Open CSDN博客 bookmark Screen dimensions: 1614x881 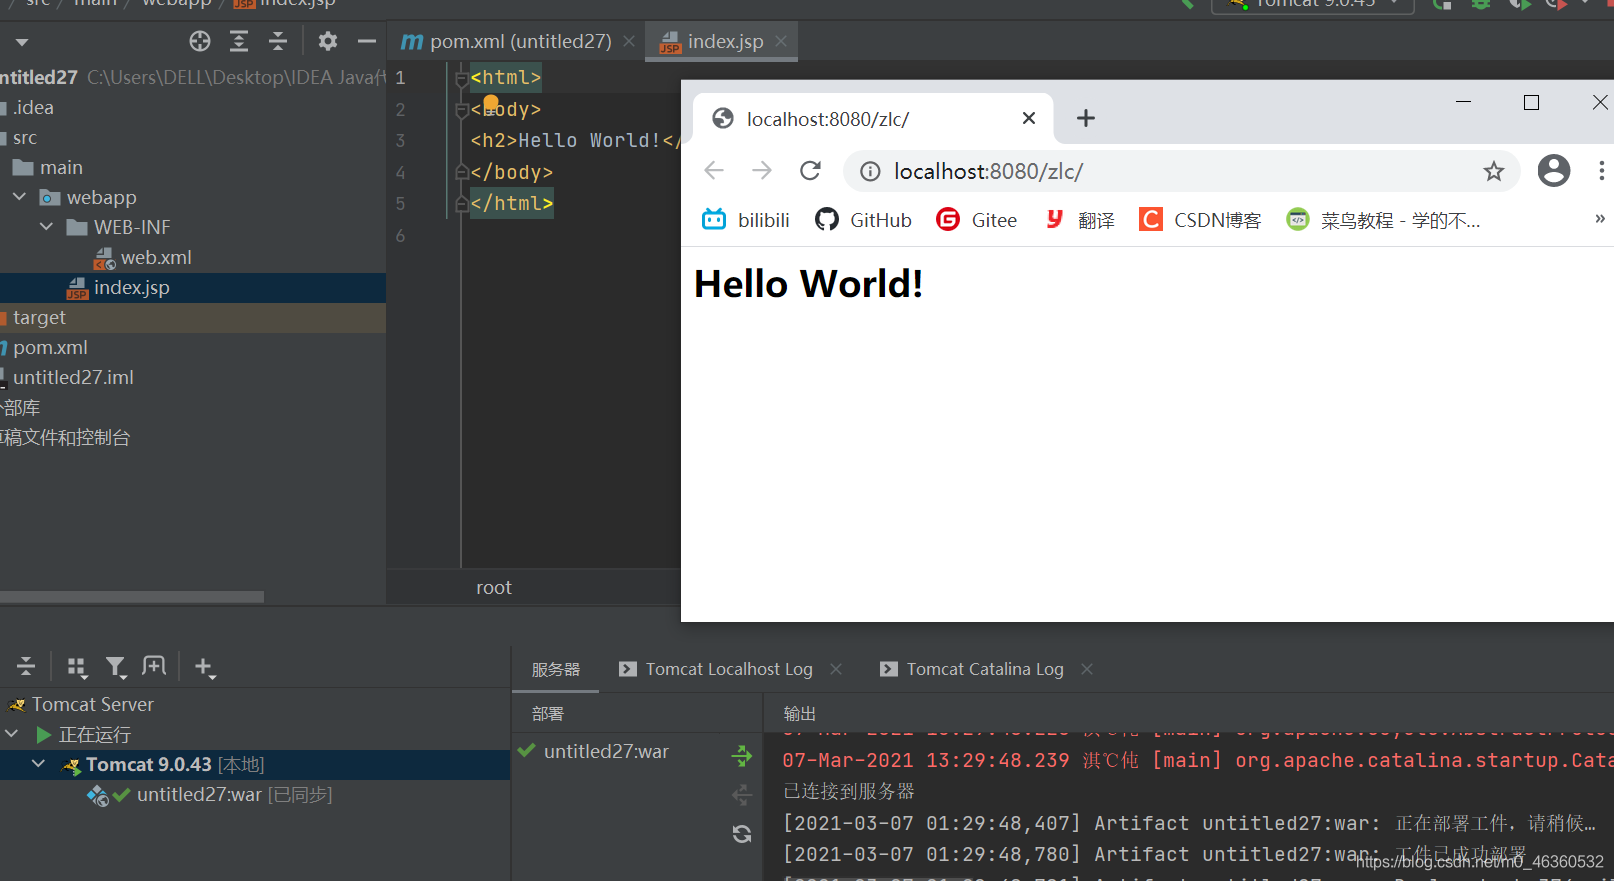click(x=1201, y=220)
